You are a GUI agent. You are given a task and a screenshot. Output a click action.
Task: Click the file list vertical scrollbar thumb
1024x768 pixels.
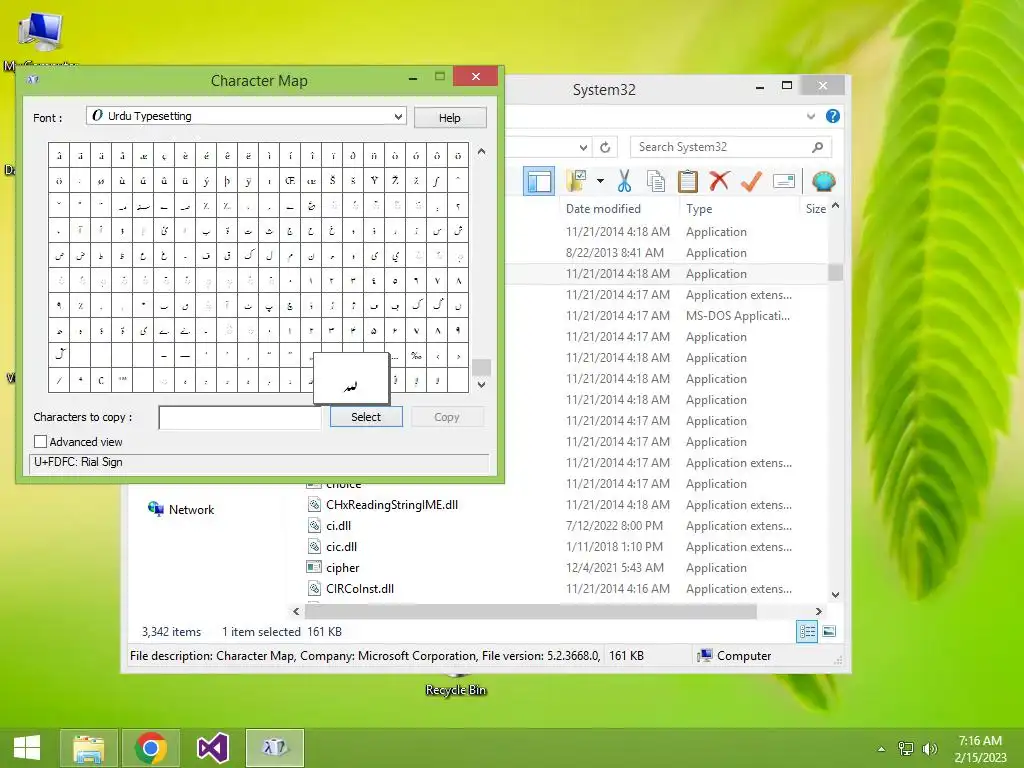835,272
